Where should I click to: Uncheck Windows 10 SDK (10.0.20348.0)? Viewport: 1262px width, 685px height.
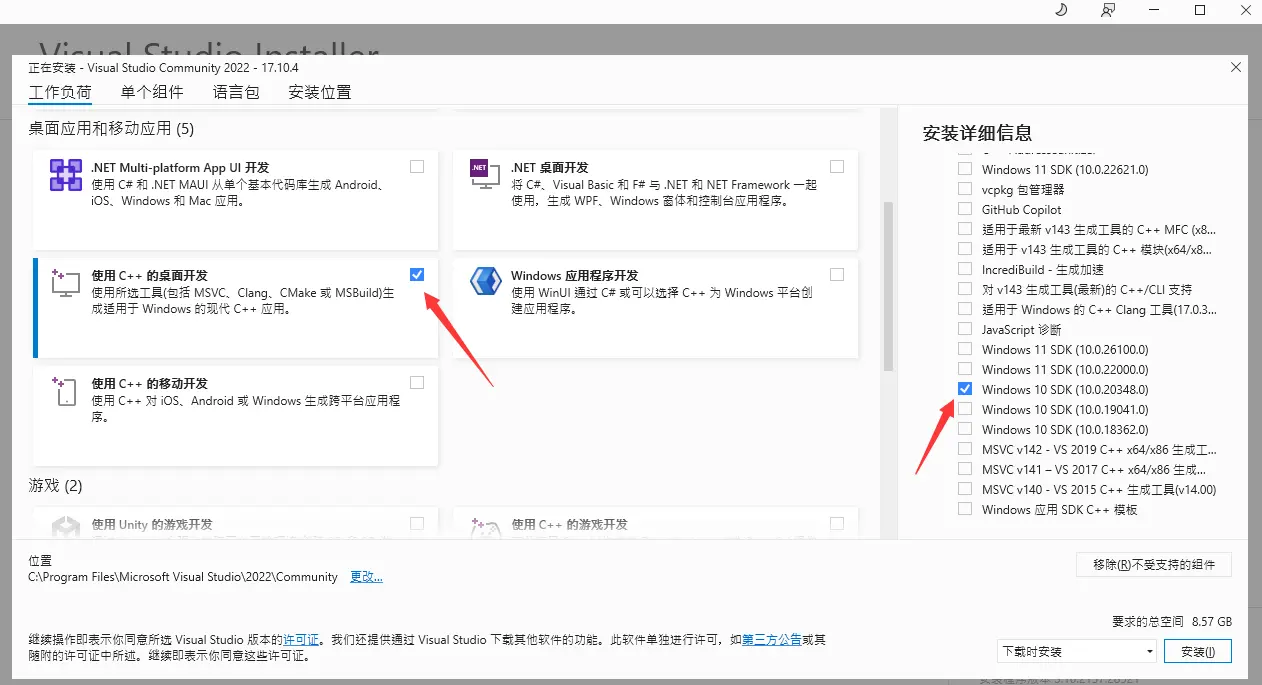pyautogui.click(x=965, y=389)
